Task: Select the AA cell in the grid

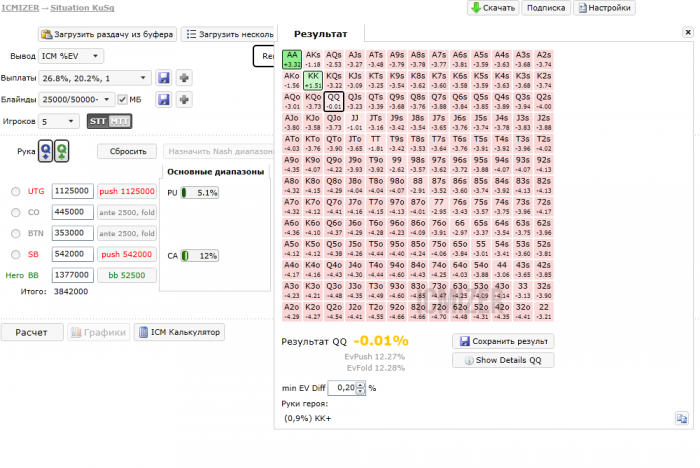Action: coord(292,59)
